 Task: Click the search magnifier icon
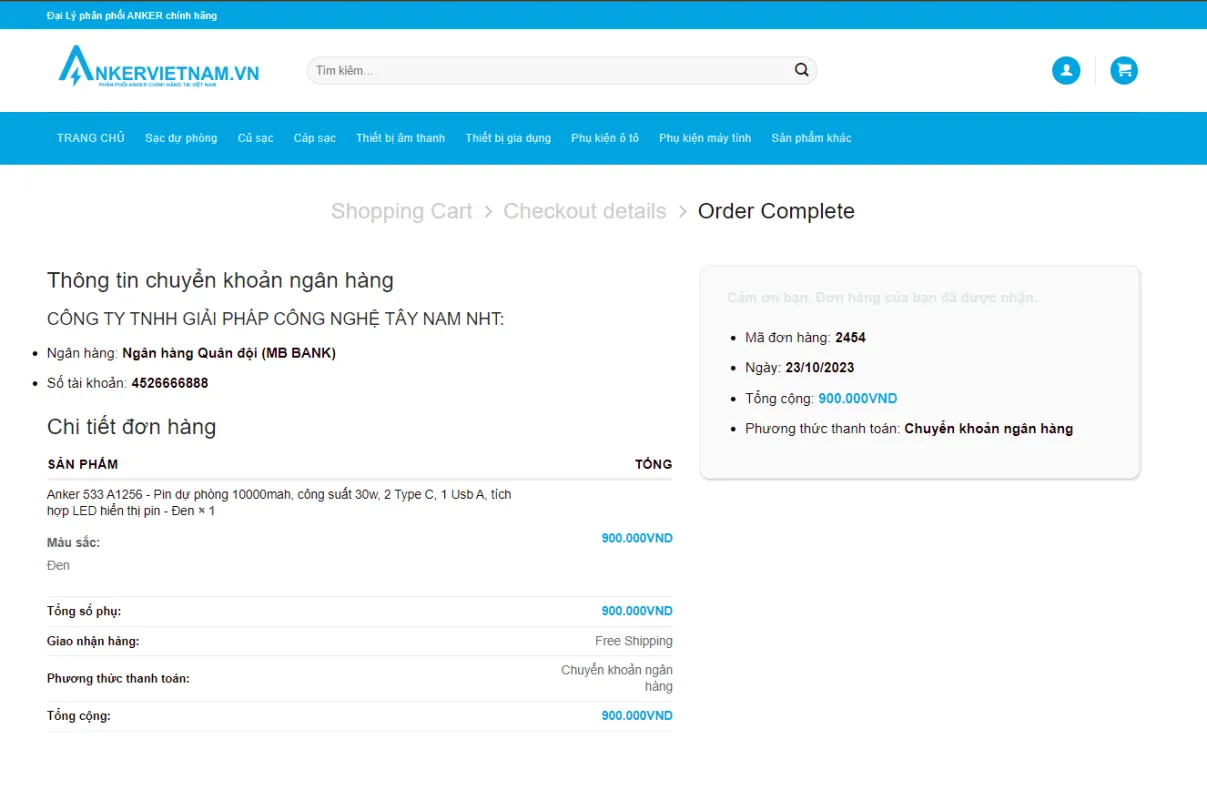point(801,70)
